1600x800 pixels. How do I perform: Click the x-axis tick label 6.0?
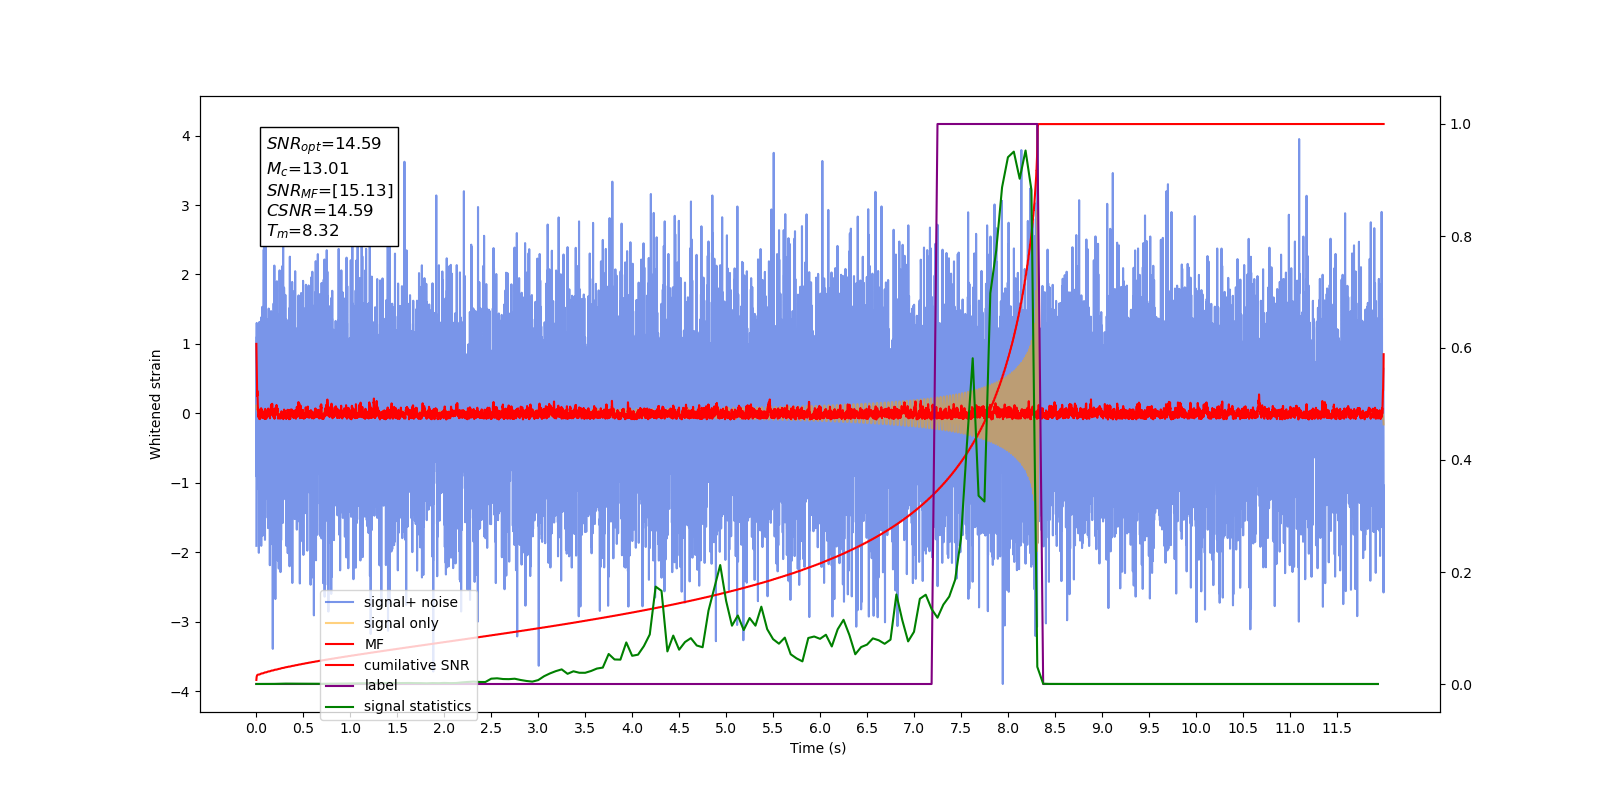pyautogui.click(x=820, y=728)
